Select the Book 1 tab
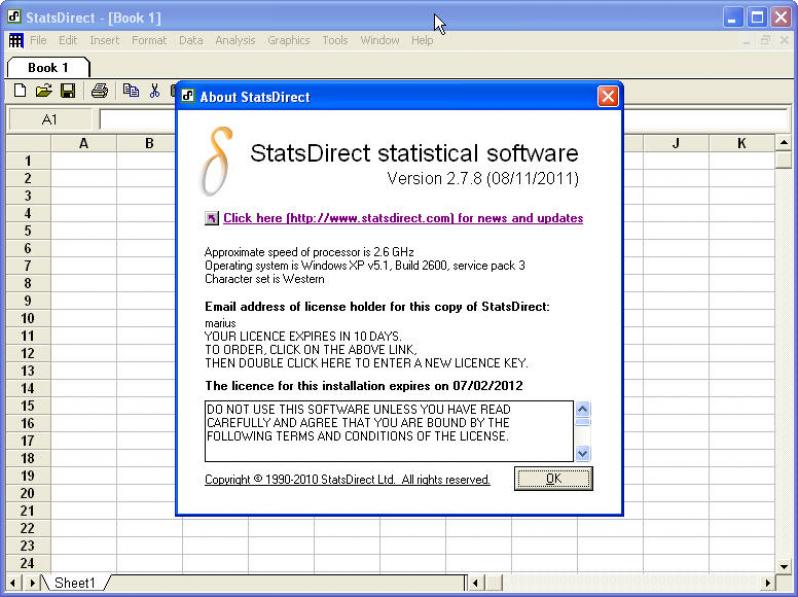 click(48, 68)
